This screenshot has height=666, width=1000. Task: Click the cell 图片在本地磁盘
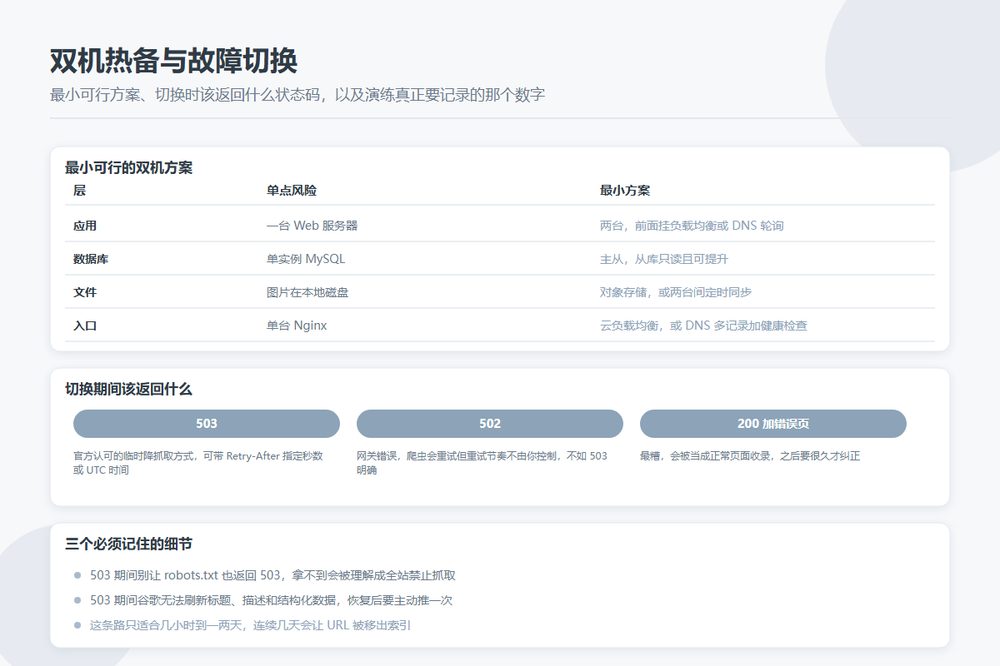coord(307,292)
